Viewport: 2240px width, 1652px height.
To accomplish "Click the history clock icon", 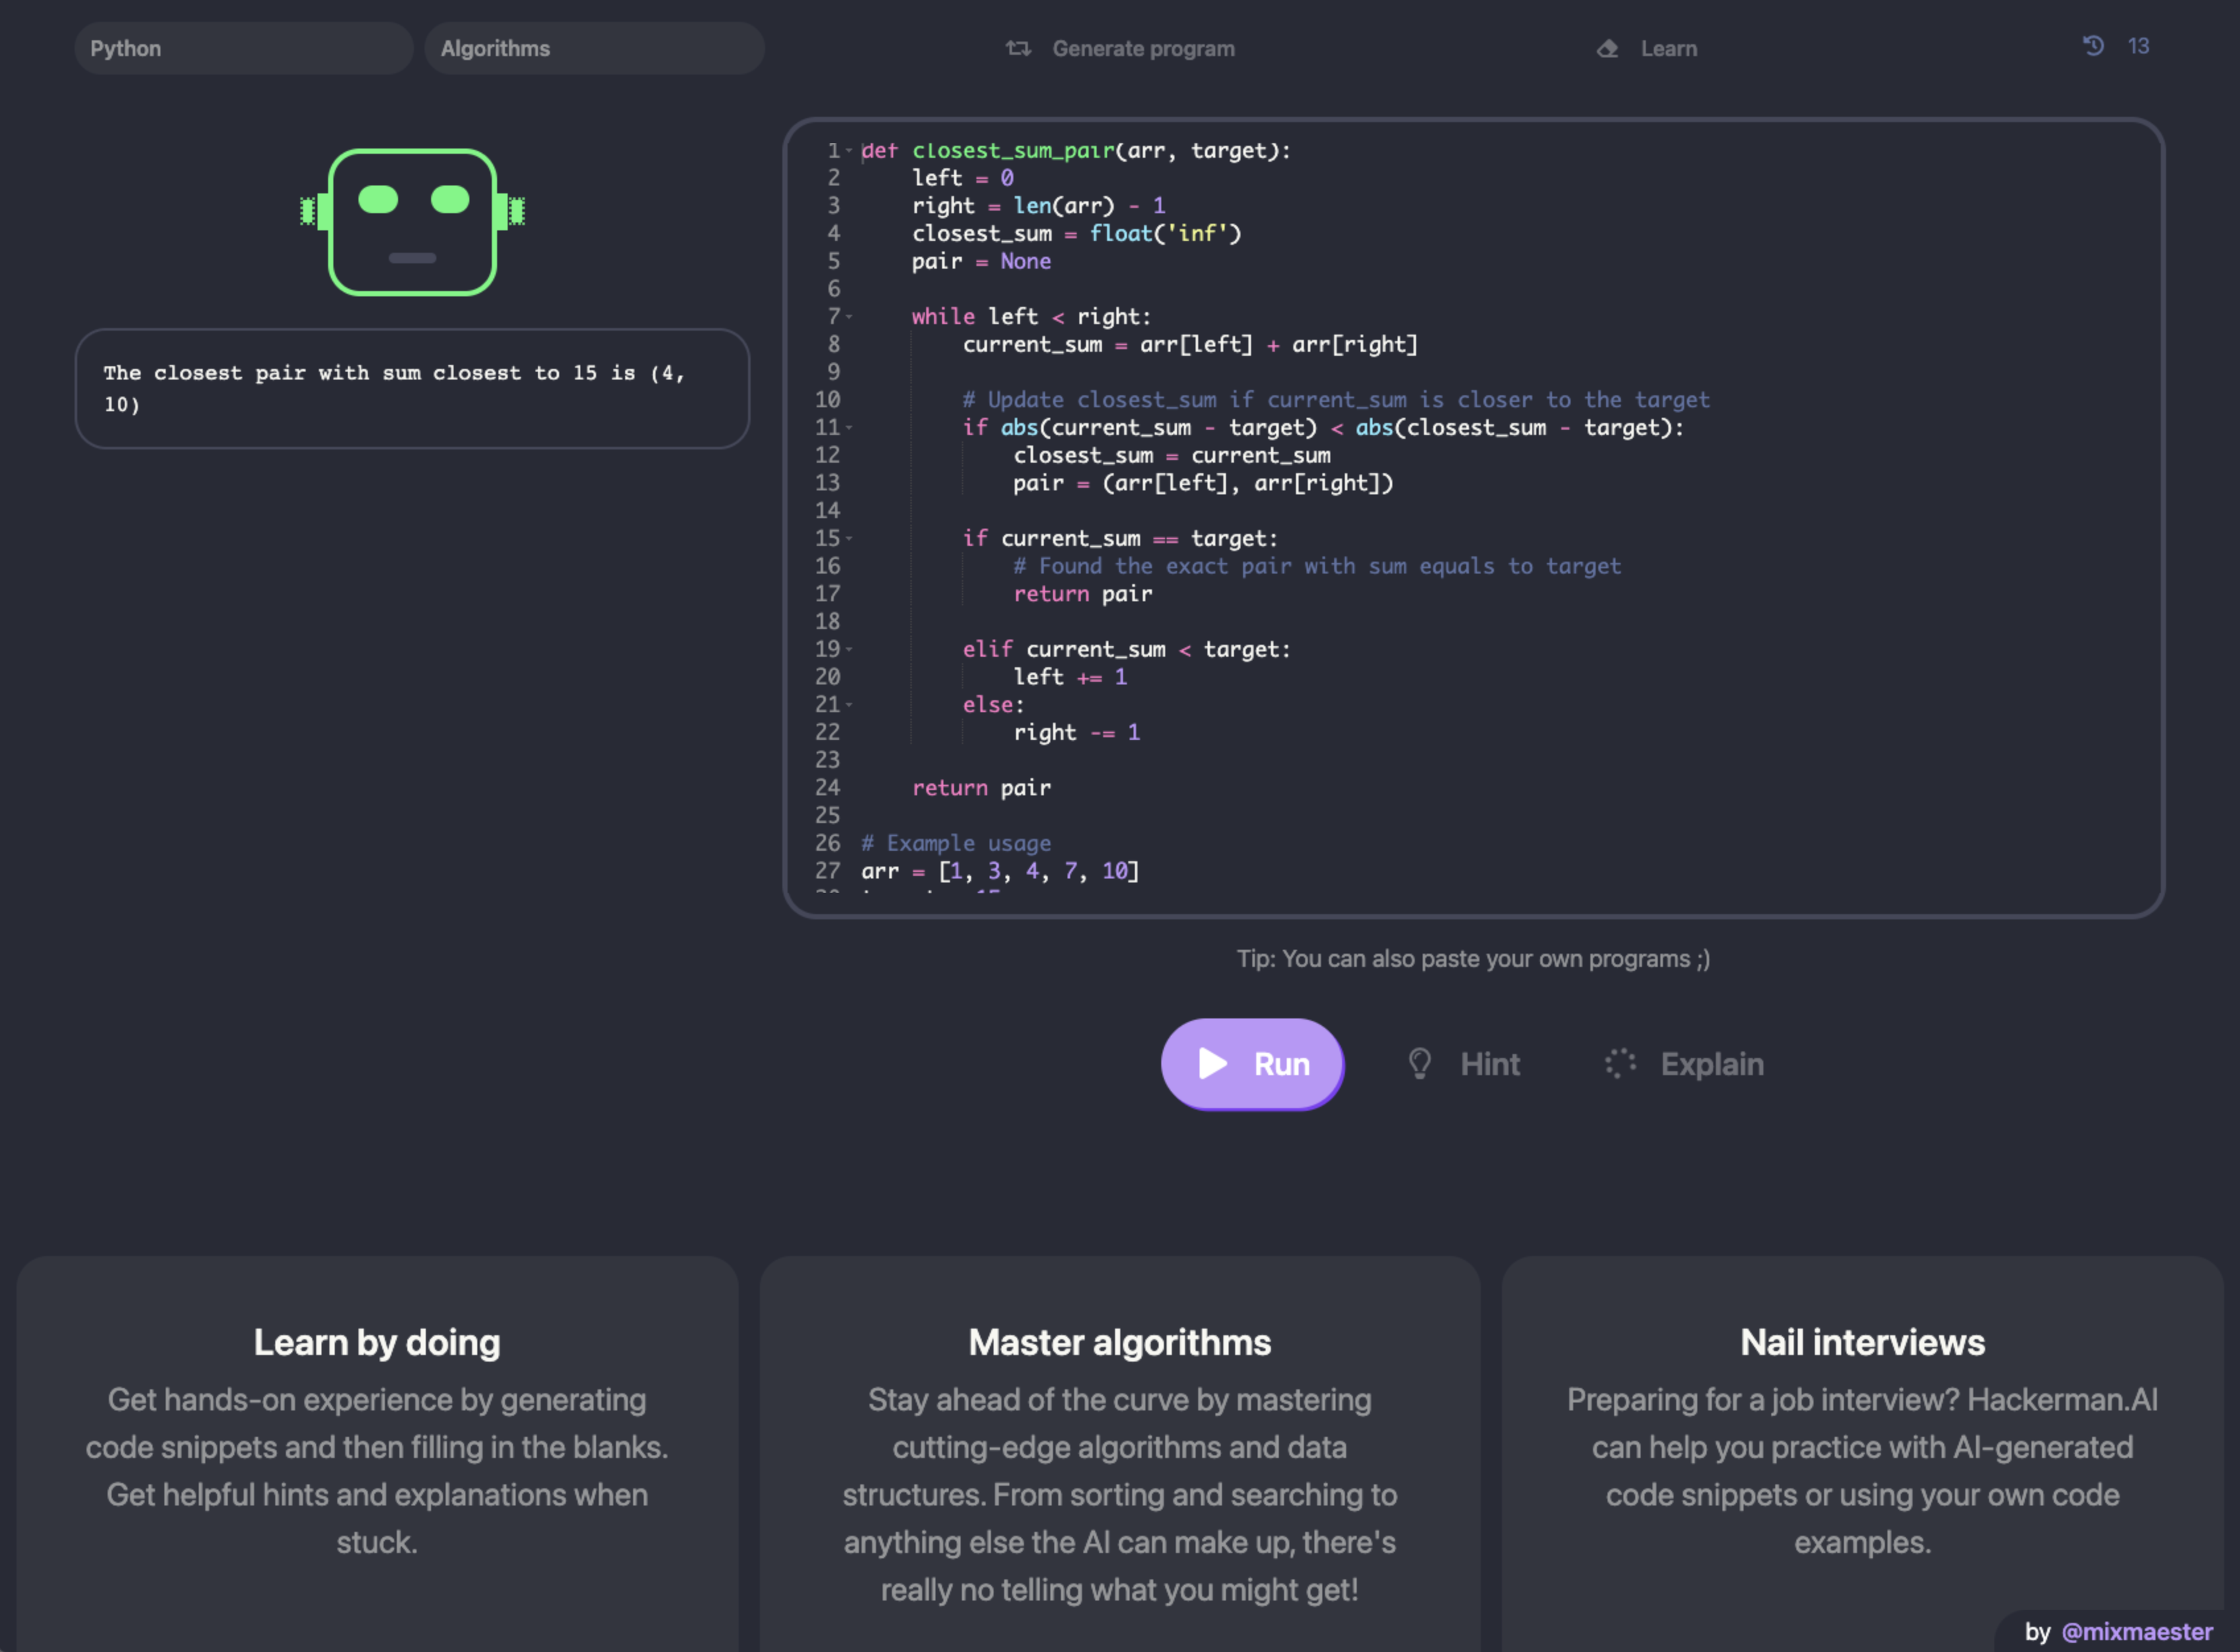I will click(x=2093, y=46).
